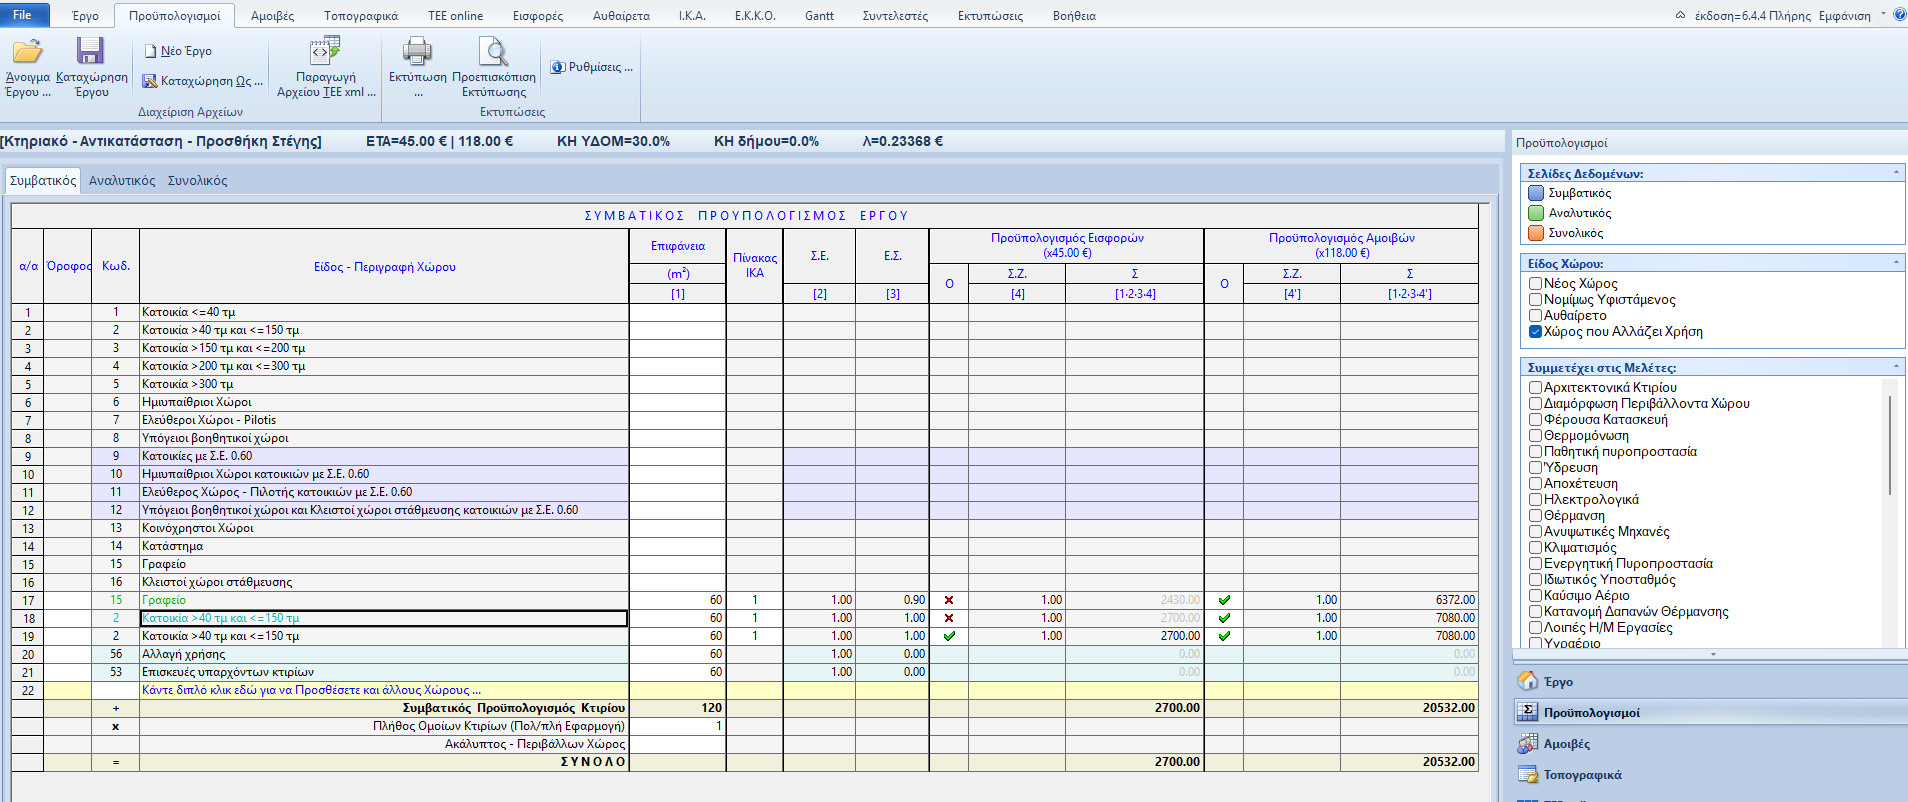This screenshot has width=1908, height=802.
Task: Open the Gantt ribbon tab
Action: click(x=818, y=16)
